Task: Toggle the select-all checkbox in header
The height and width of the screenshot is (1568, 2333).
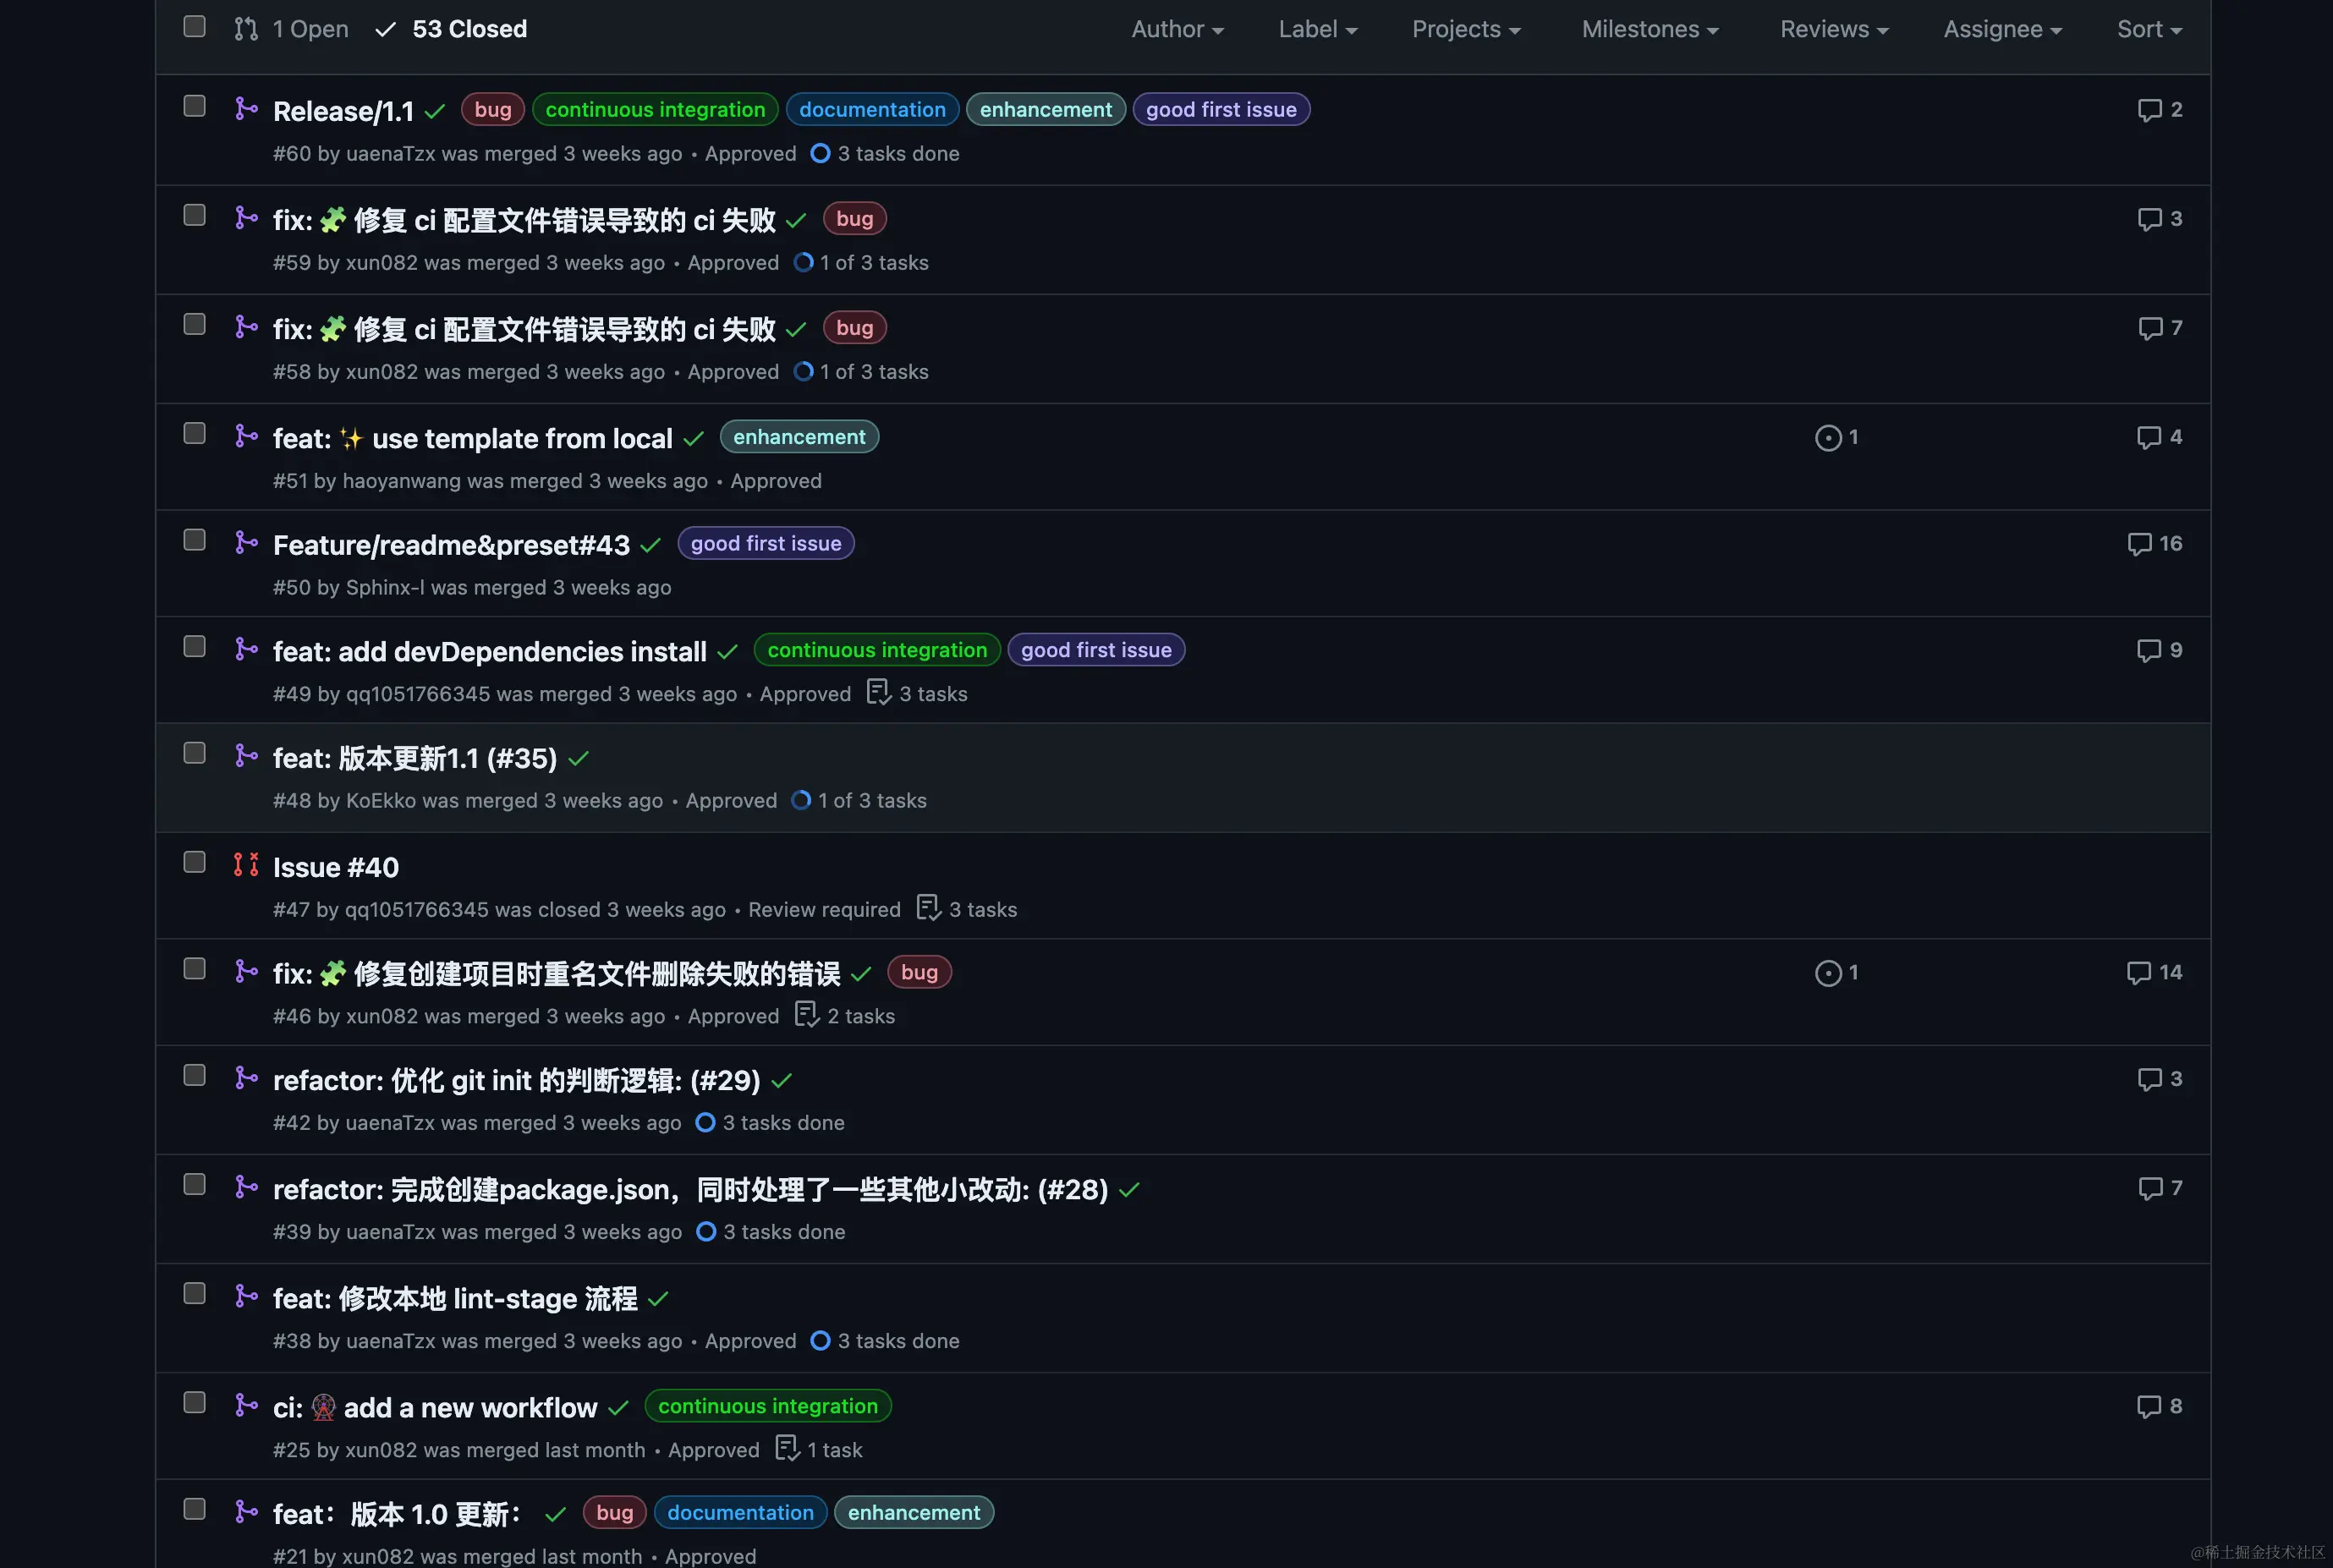Action: [195, 27]
